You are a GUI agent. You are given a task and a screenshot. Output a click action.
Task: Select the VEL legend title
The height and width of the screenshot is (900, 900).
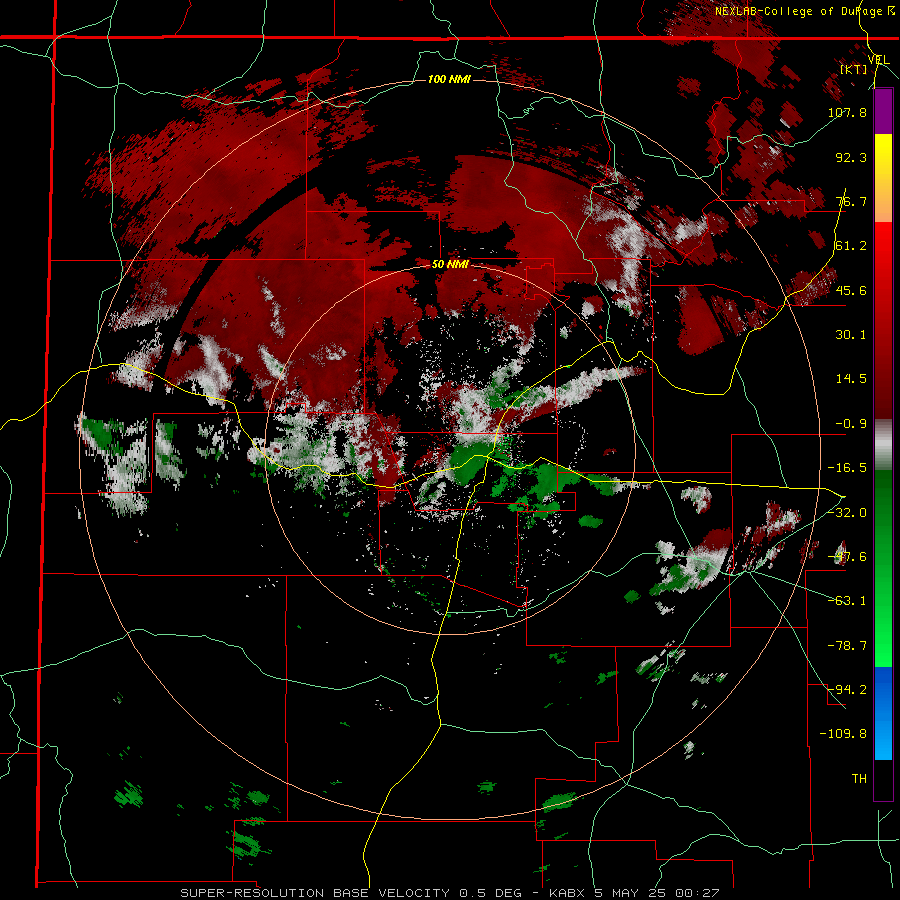click(878, 60)
